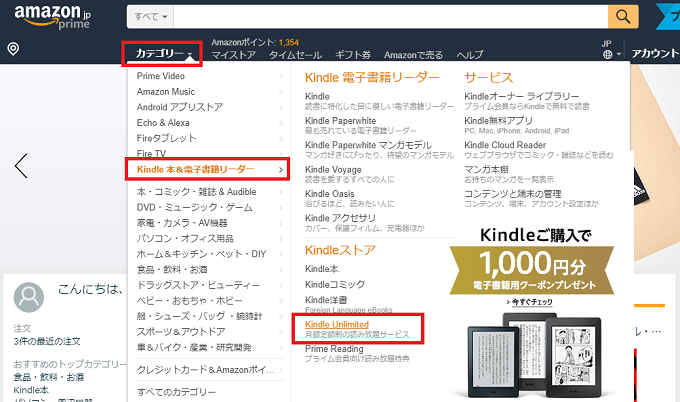
Task: Click 今すぐチェック coupon link
Action: (530, 302)
